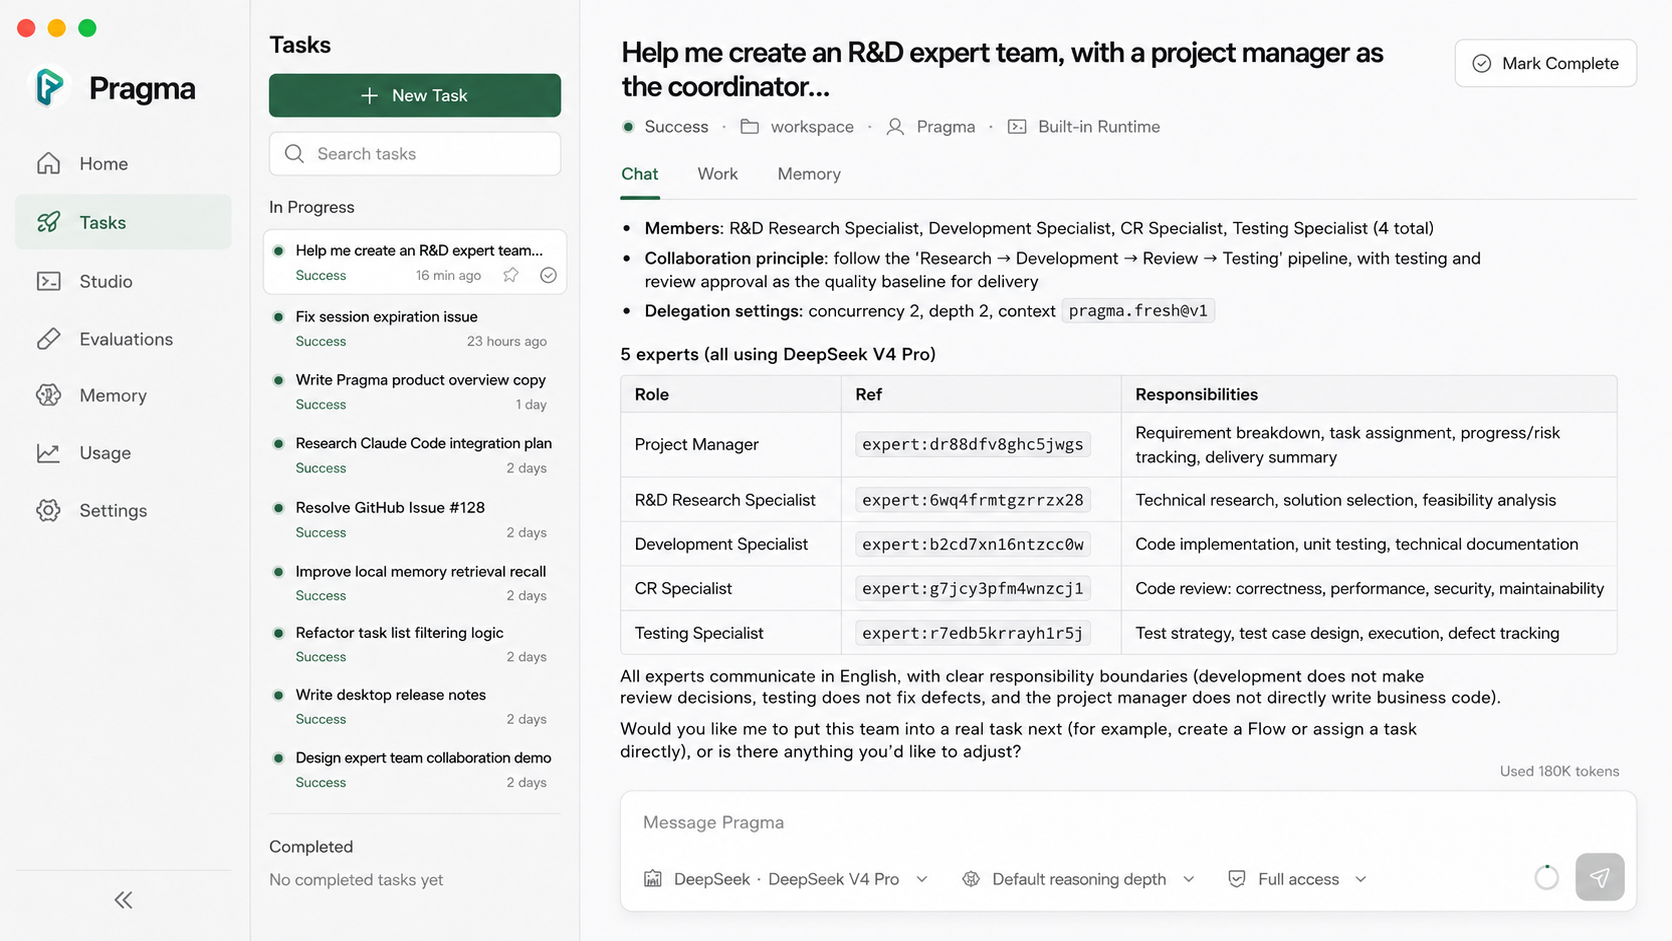Screen dimensions: 1672x941
Task: Click Built-in Runtime label
Action: point(1099,127)
